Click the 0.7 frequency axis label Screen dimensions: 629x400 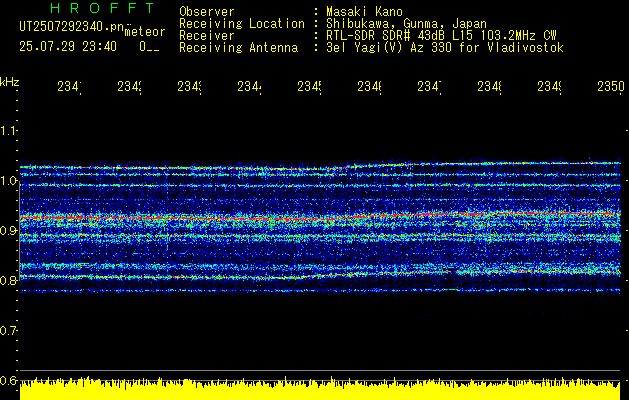pos(8,331)
